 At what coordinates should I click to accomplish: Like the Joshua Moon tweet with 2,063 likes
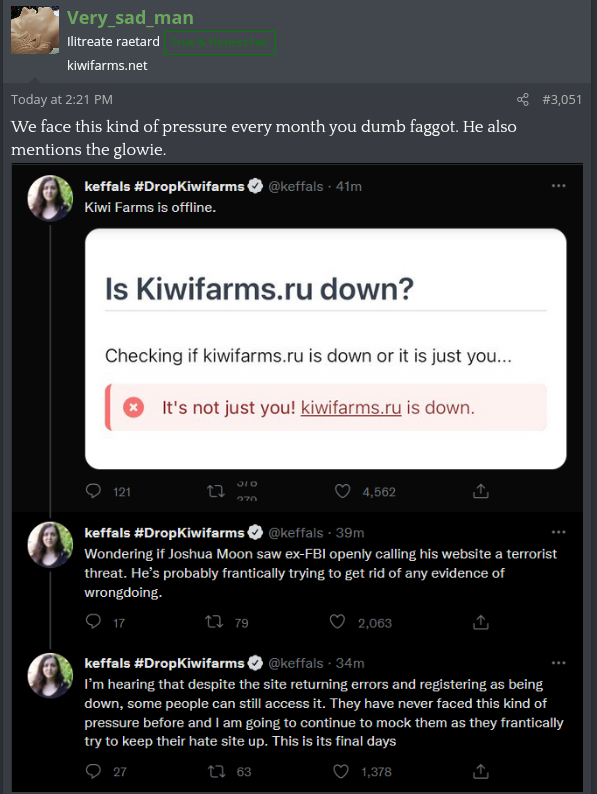tap(337, 622)
